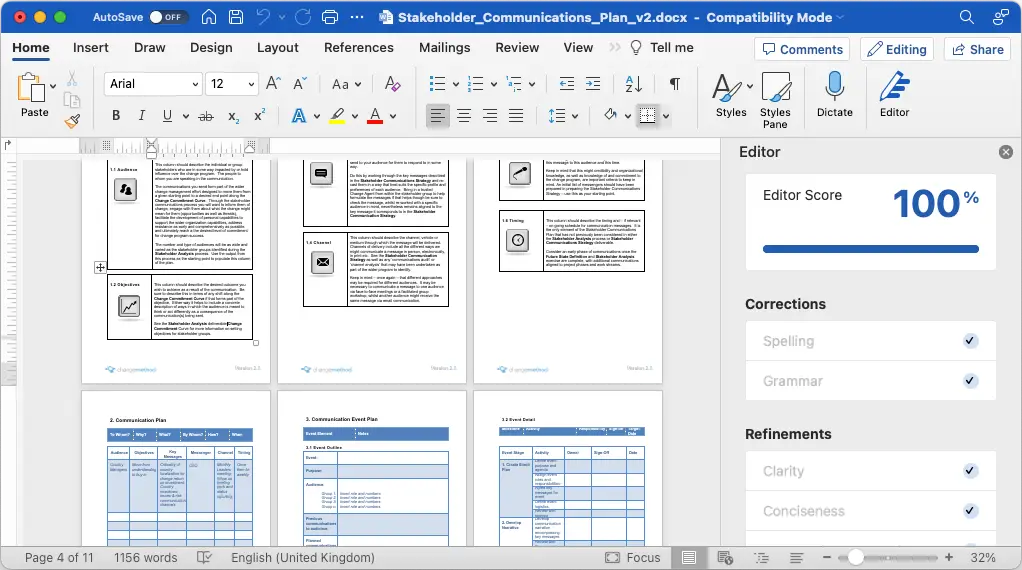This screenshot has height=570, width=1022.
Task: Open line spacing dropdown
Action: [563, 116]
